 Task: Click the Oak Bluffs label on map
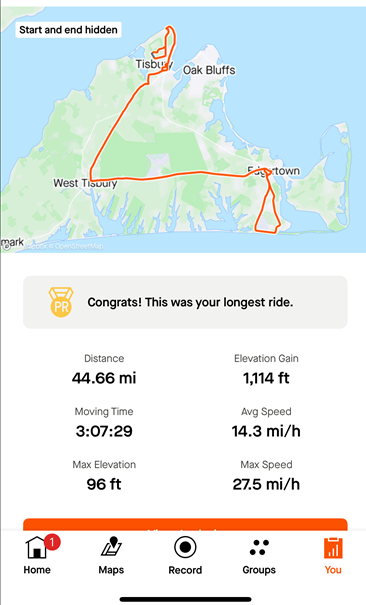(209, 70)
